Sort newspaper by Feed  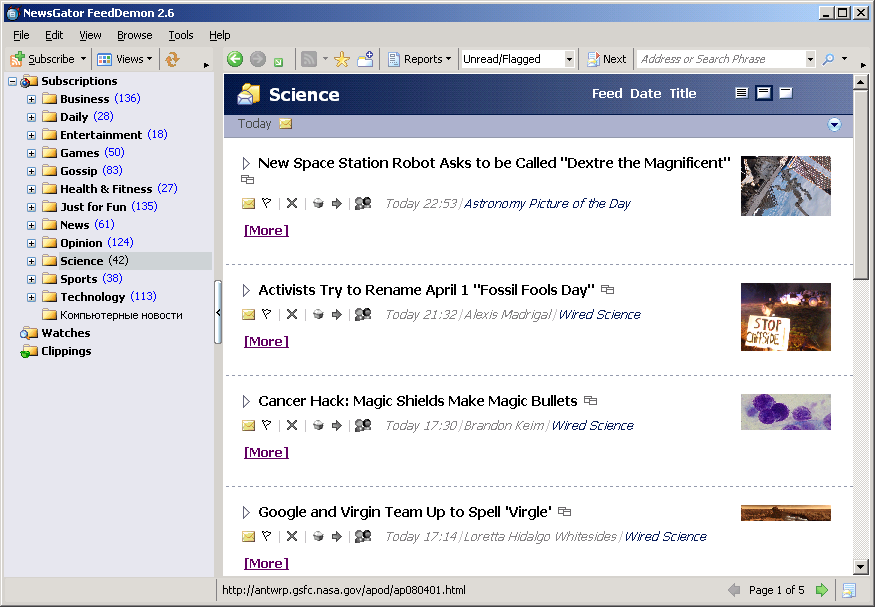607,94
